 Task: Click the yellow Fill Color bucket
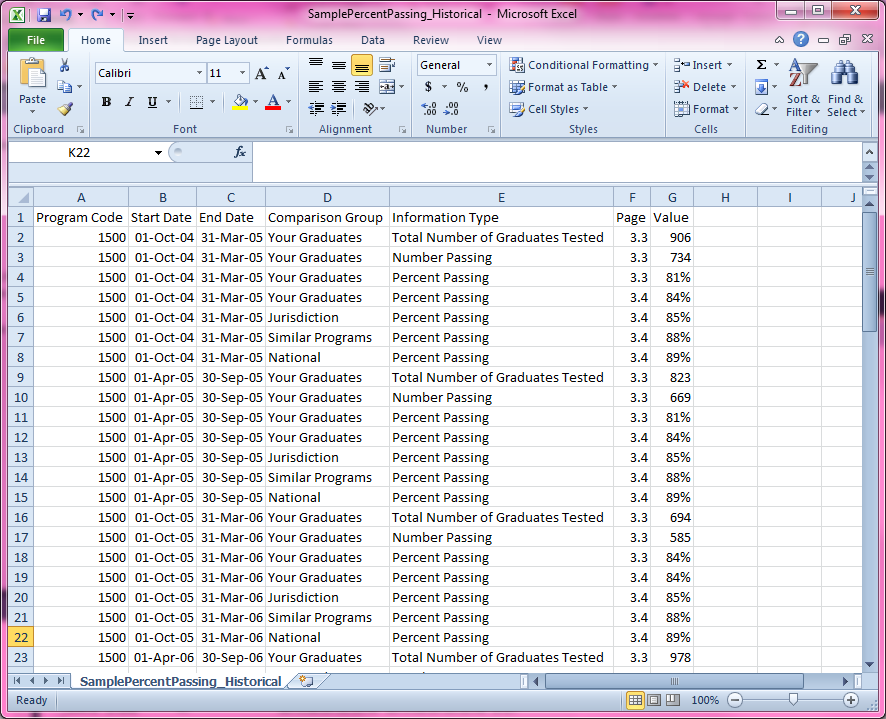pos(240,102)
